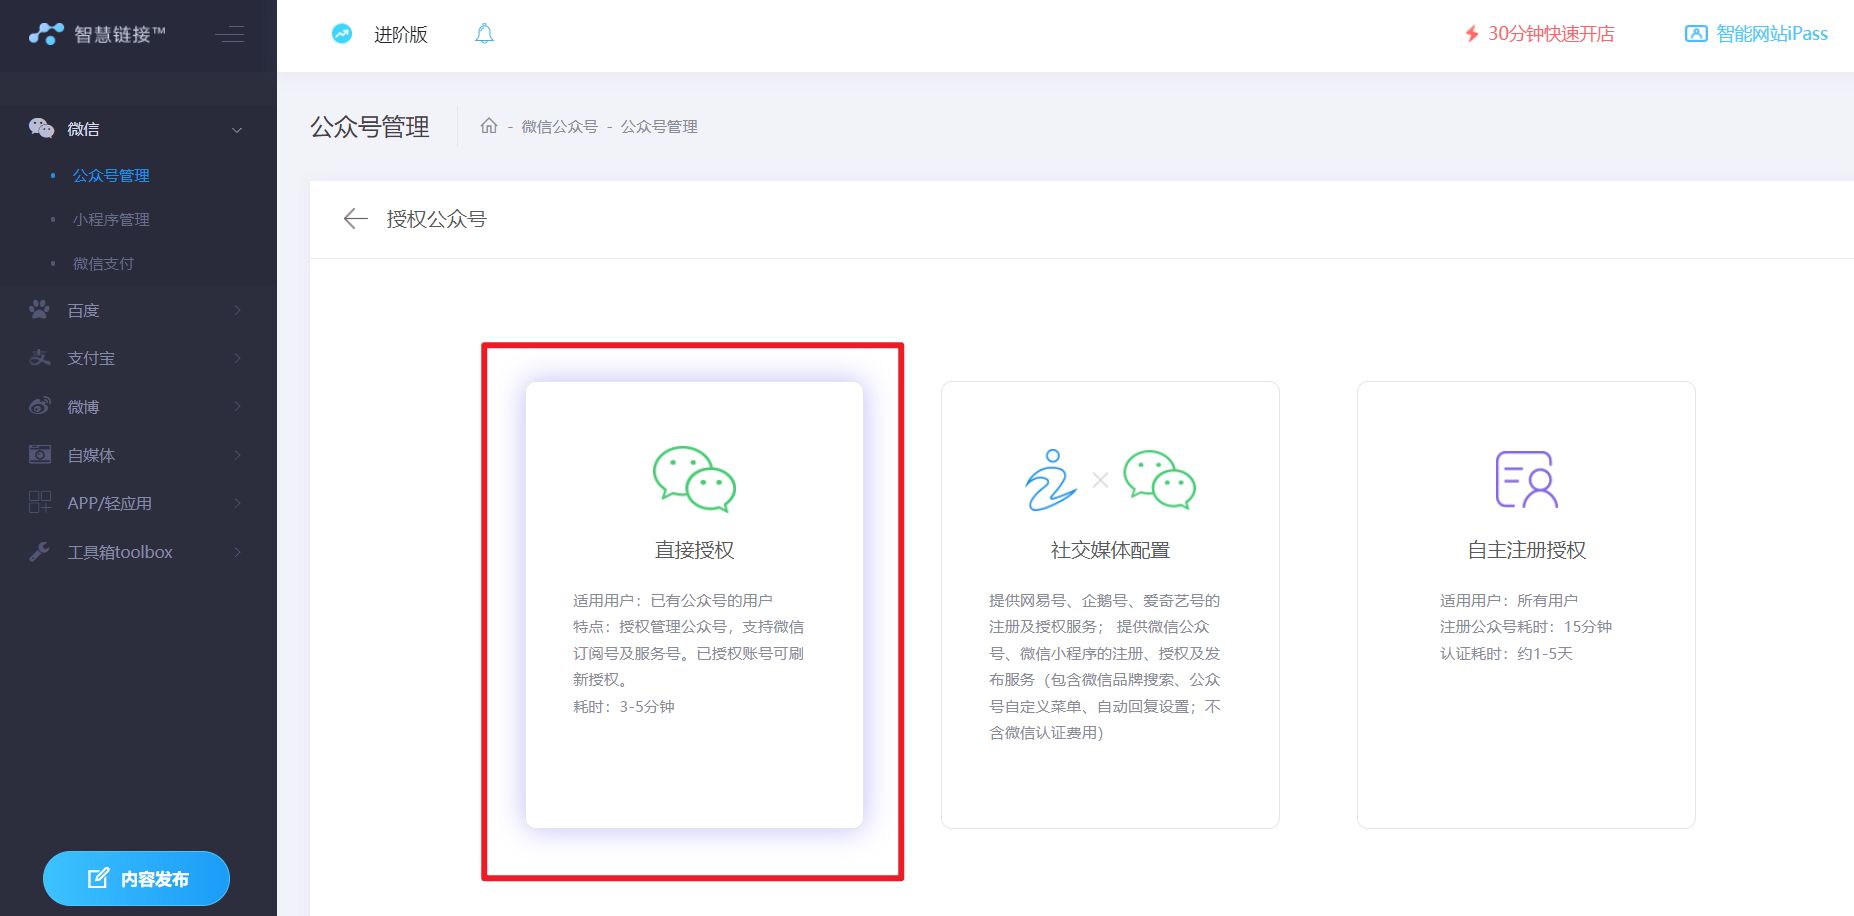The width and height of the screenshot is (1854, 916).
Task: Expand the 微博 sidebar section
Action: pyautogui.click(x=237, y=406)
